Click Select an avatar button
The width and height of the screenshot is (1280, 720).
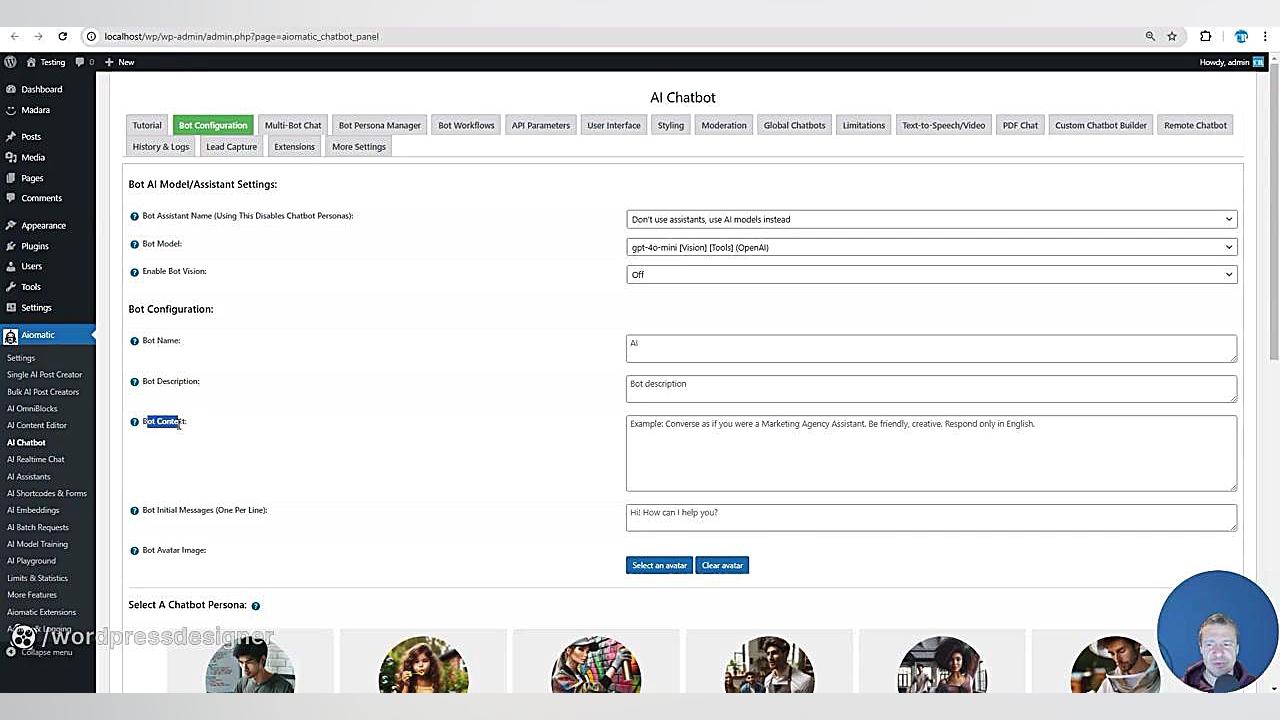pos(660,565)
